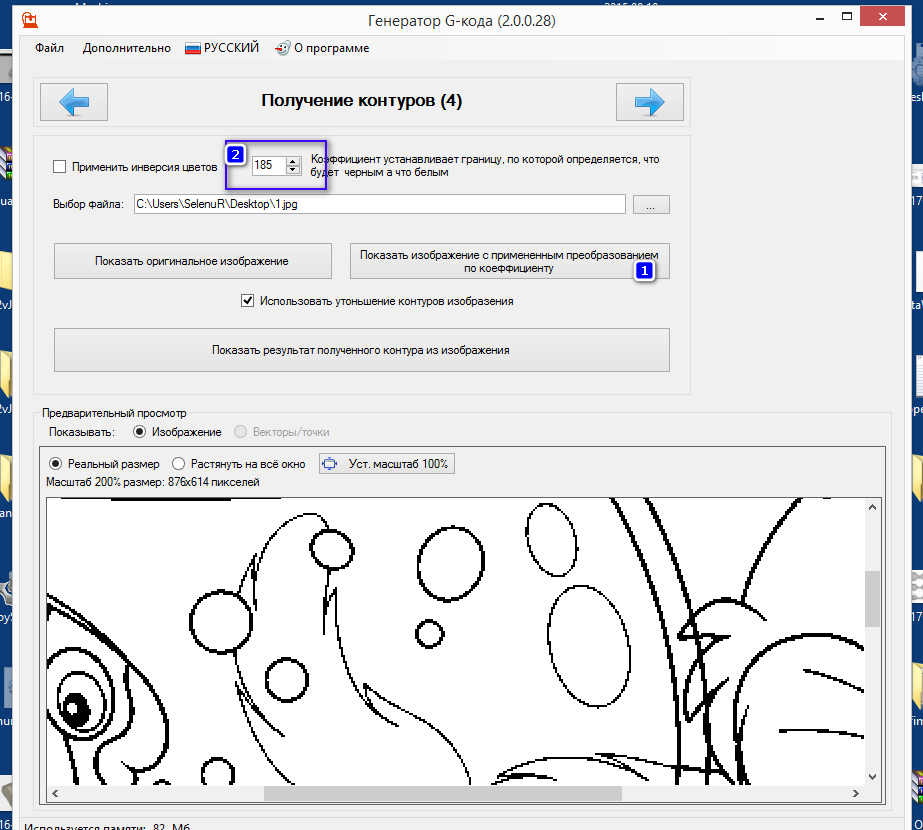The height and width of the screenshot is (830, 923).
Task: Click the vertical scrollbar thumb in preview
Action: point(872,599)
